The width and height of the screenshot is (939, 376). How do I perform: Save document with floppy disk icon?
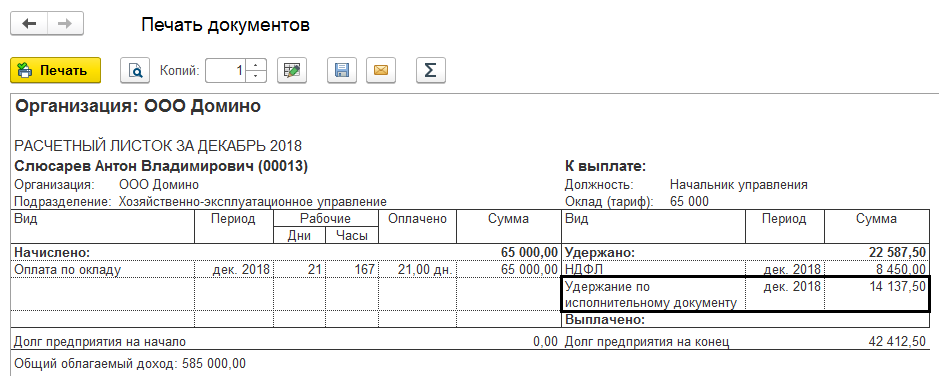[x=342, y=71]
